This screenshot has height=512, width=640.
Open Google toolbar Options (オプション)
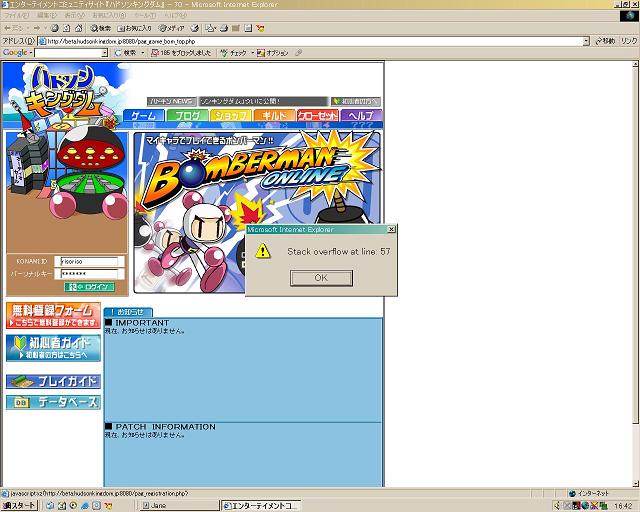(x=273, y=53)
